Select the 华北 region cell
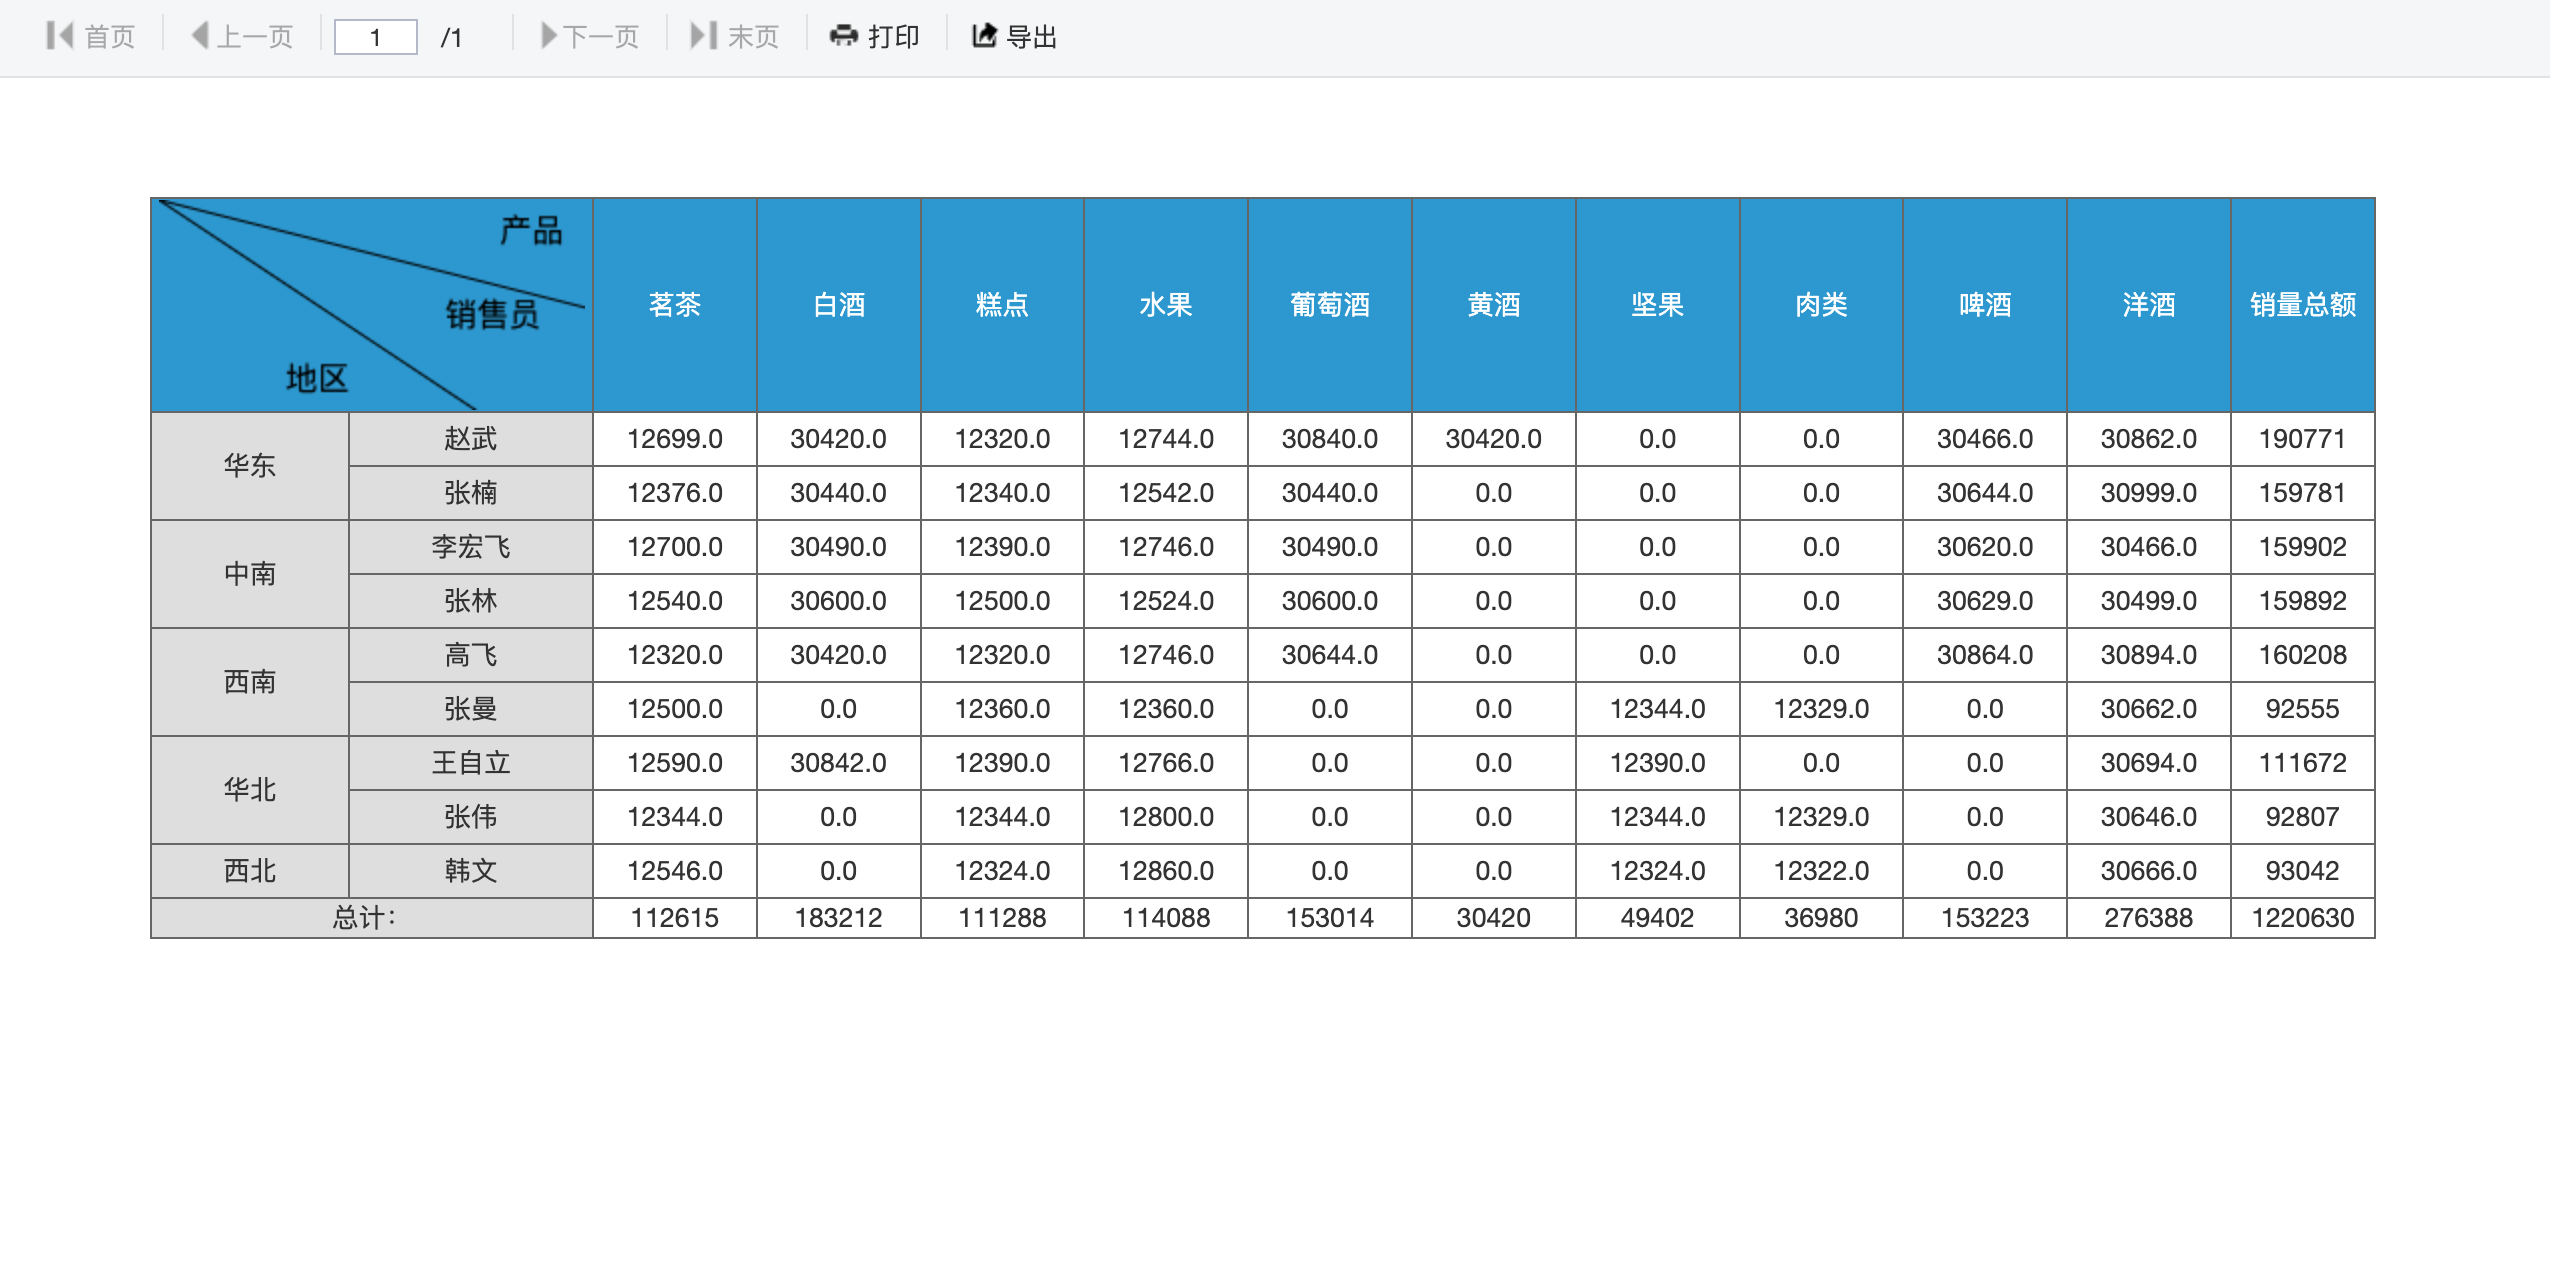2550x1264 pixels. [x=250, y=790]
